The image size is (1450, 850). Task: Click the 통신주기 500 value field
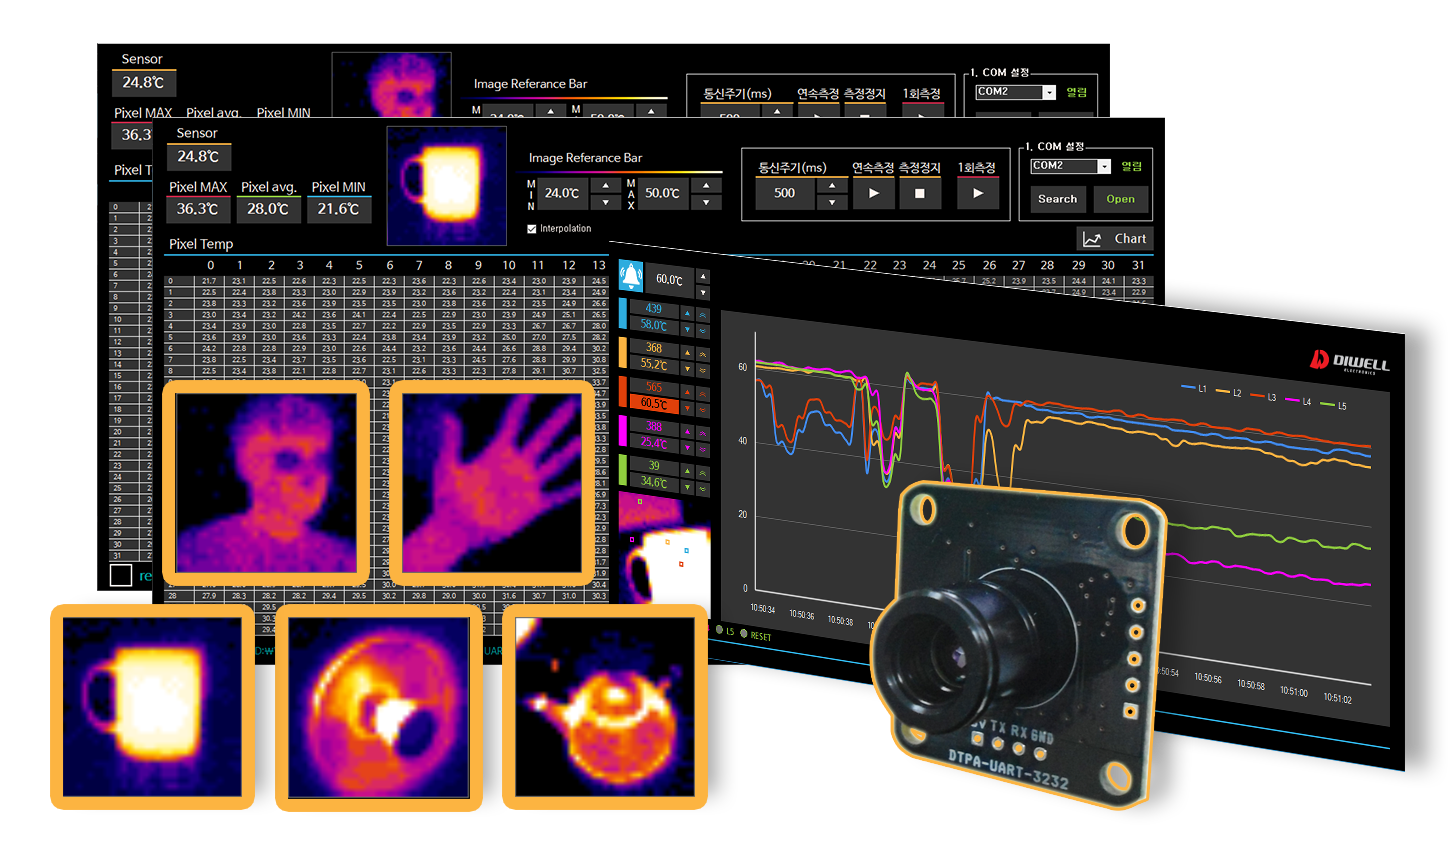785,193
